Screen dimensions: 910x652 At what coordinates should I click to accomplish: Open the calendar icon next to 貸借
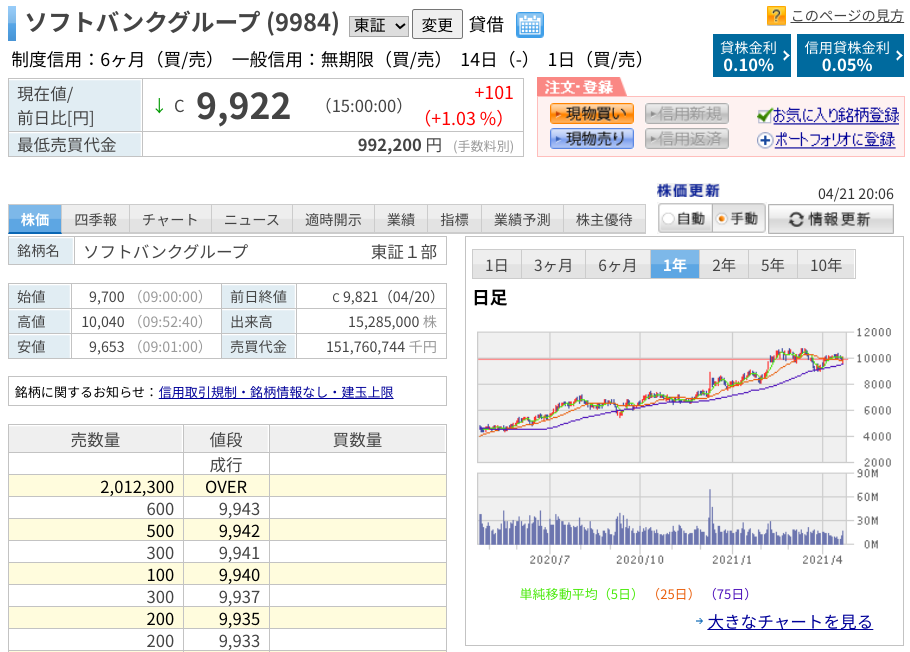[529, 25]
